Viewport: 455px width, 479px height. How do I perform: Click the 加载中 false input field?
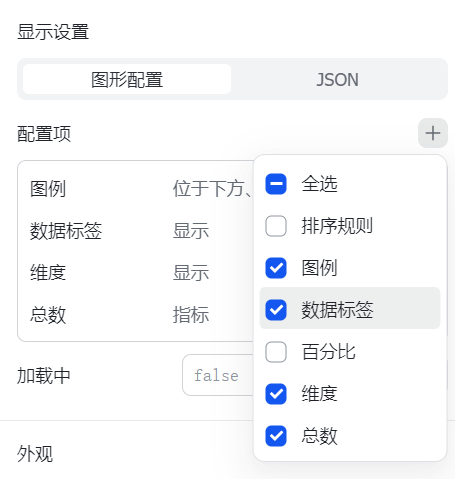pyautogui.click(x=218, y=375)
